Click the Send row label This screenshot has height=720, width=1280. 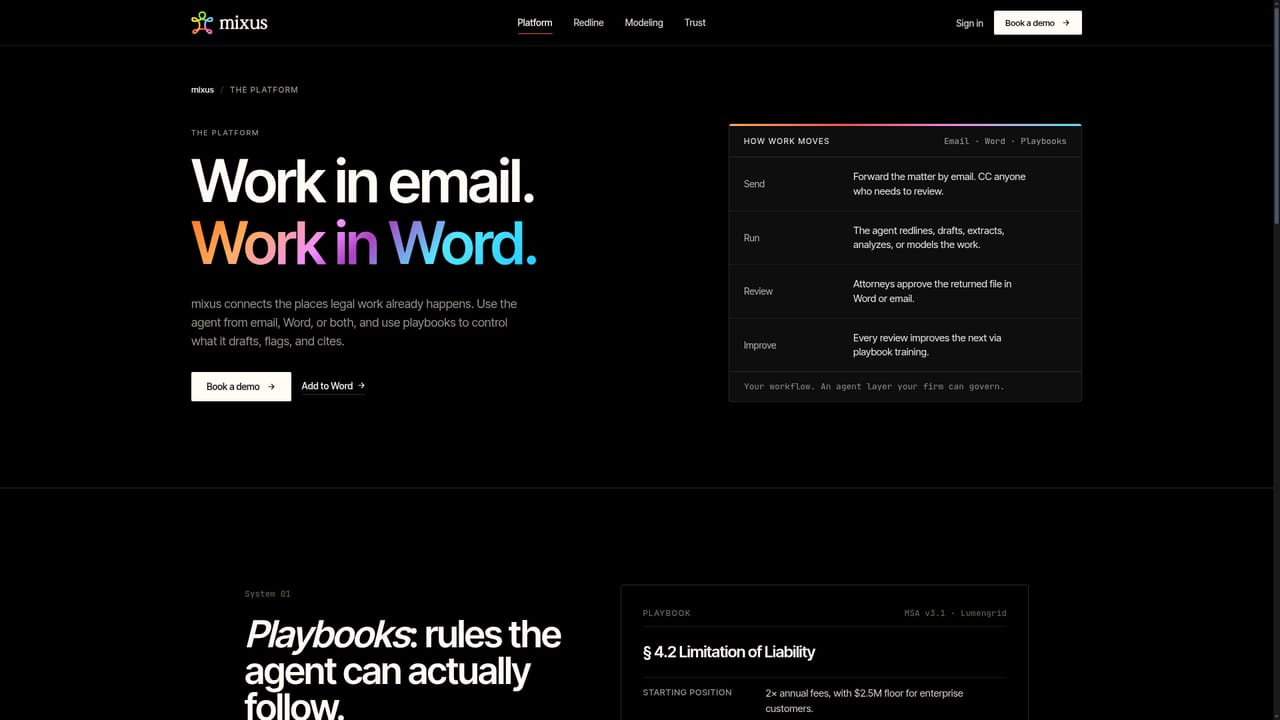[x=754, y=184]
